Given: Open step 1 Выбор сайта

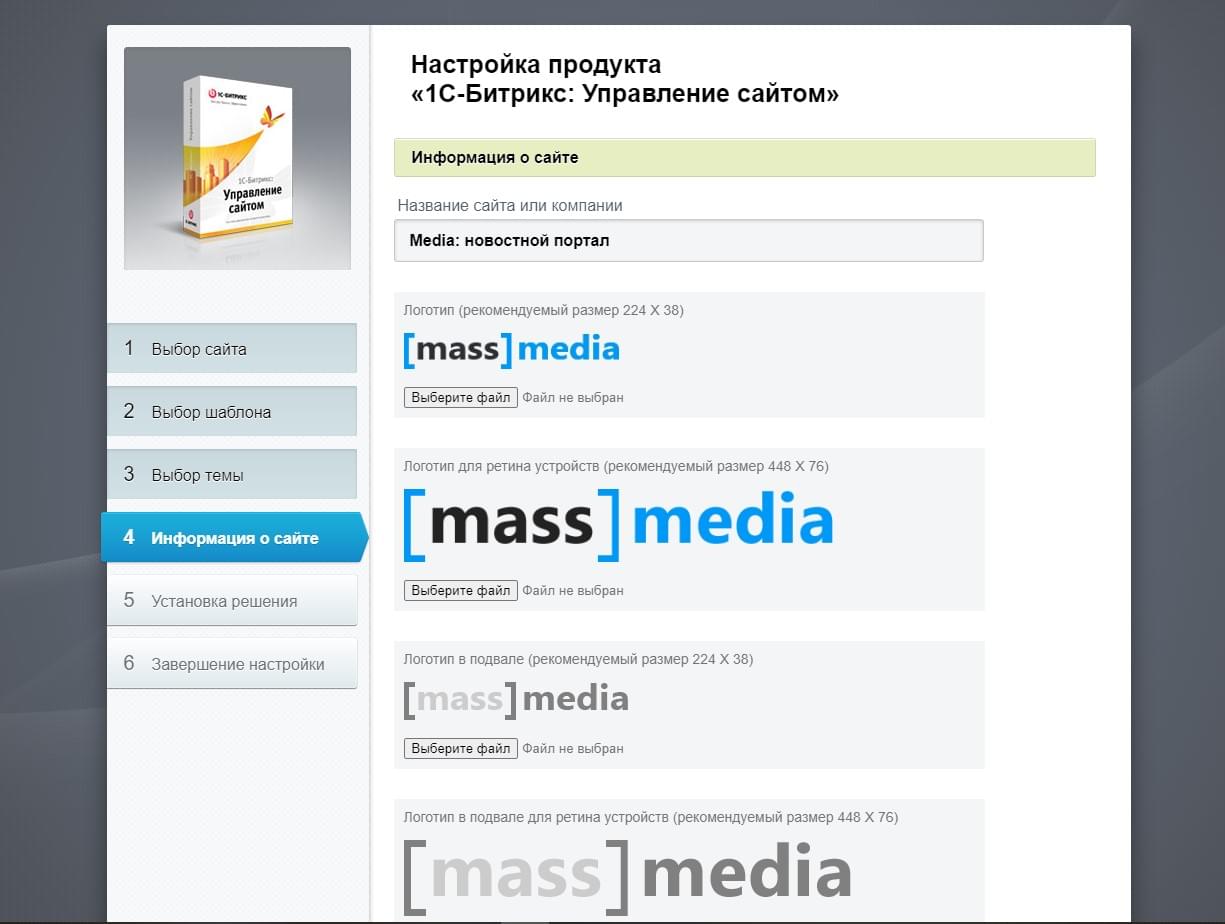Looking at the screenshot, I should coord(232,348).
